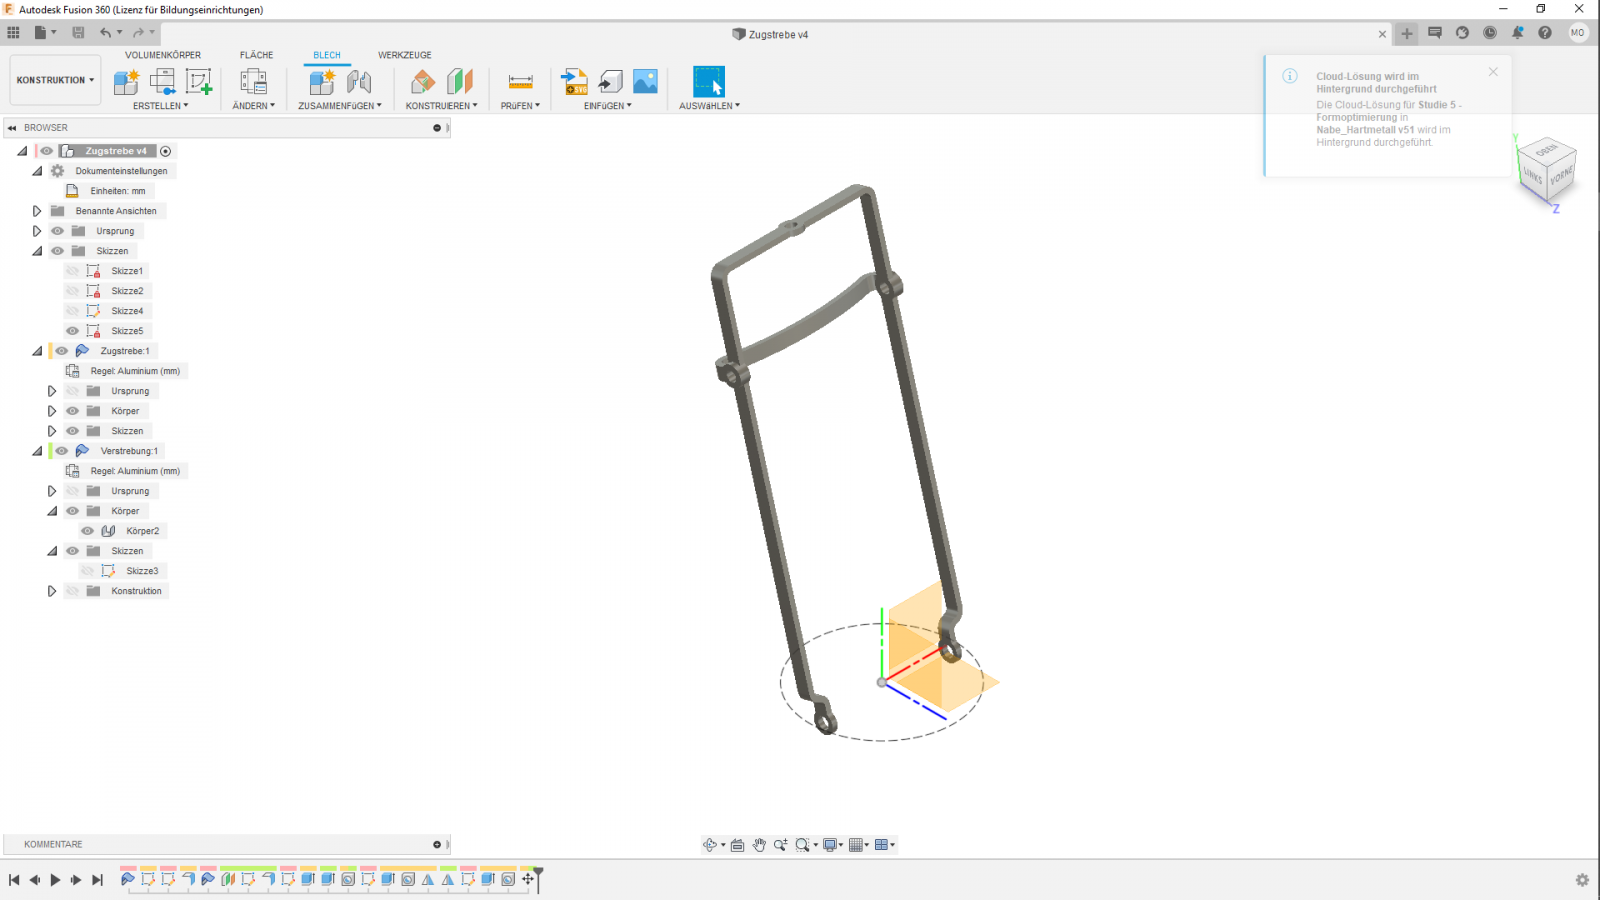1600x900 pixels.
Task: Open the File menu icon
Action: tap(40, 33)
